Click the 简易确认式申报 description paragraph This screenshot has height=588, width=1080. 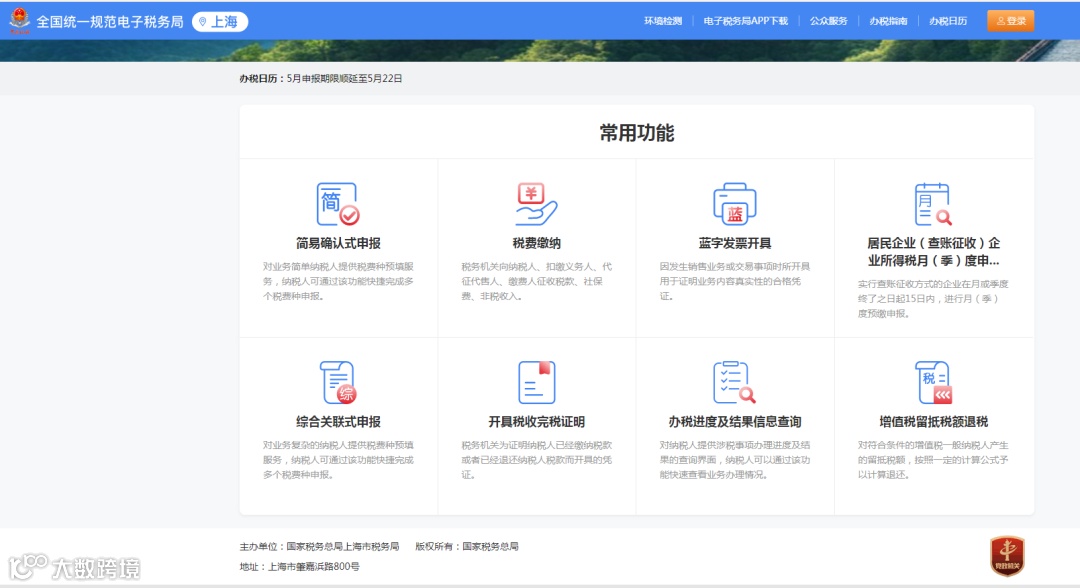(338, 281)
